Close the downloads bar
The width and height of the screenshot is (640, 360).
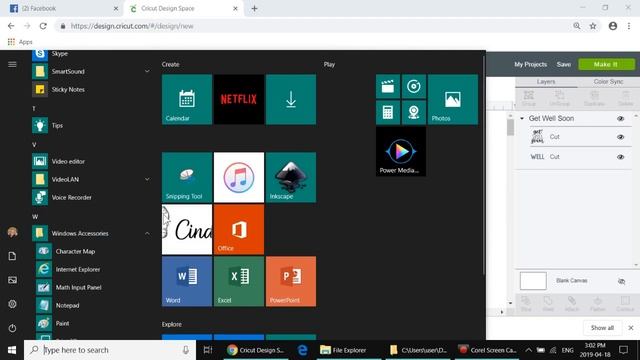pos(631,328)
